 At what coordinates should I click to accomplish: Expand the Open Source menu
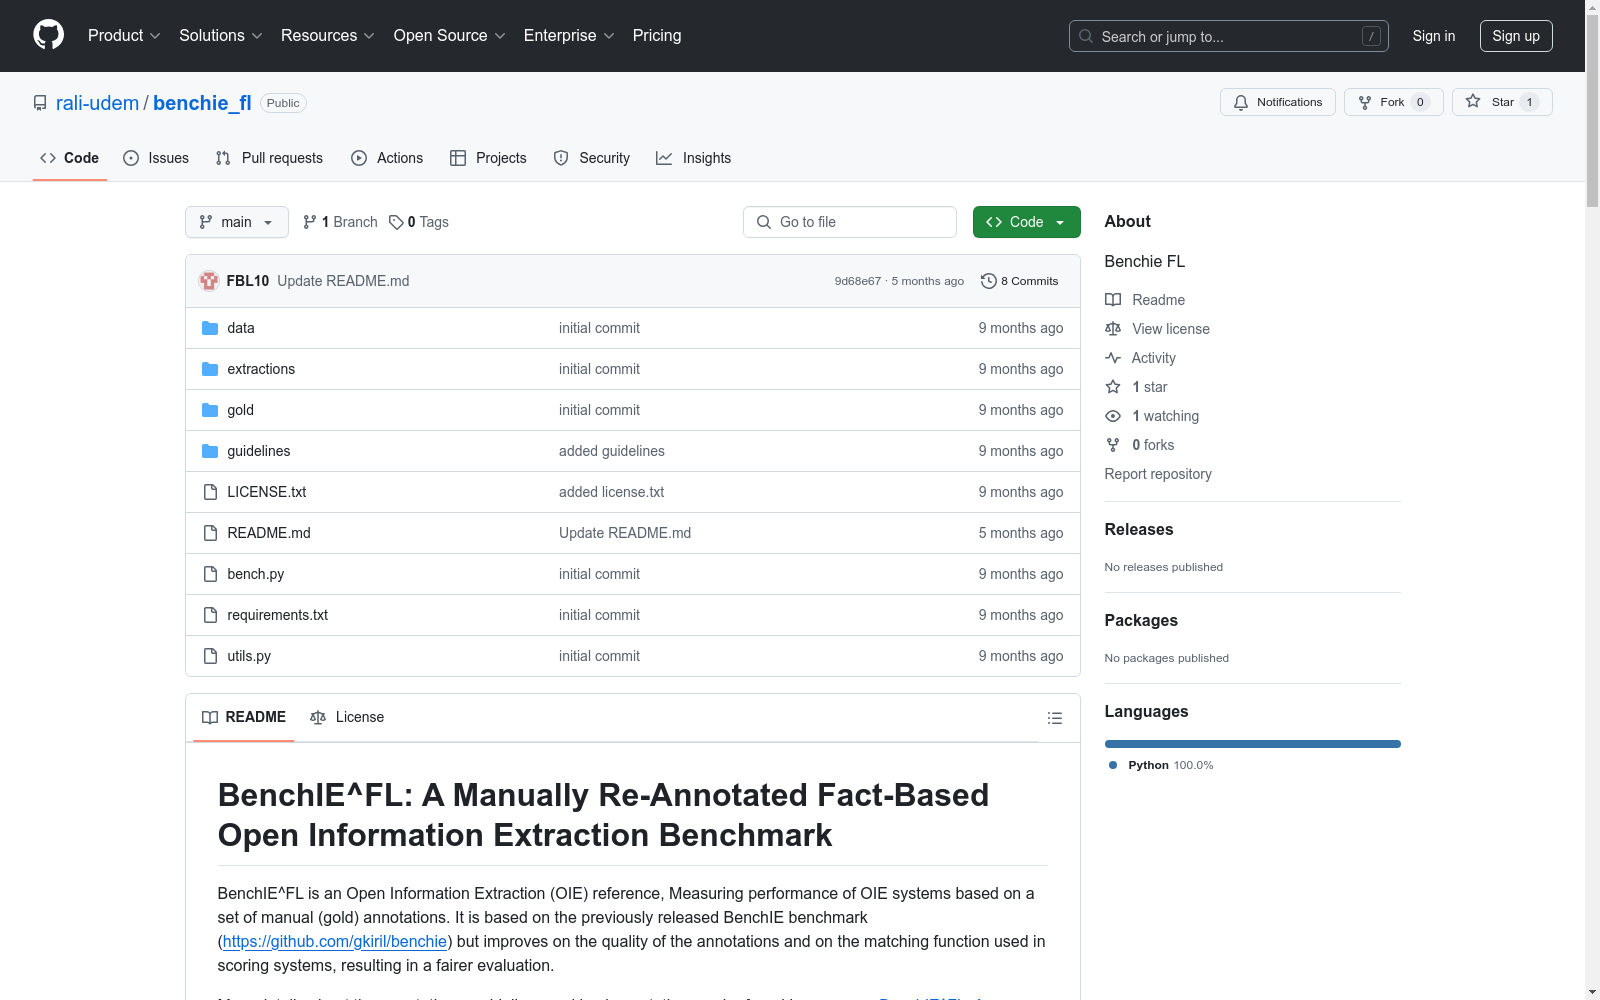pos(450,36)
